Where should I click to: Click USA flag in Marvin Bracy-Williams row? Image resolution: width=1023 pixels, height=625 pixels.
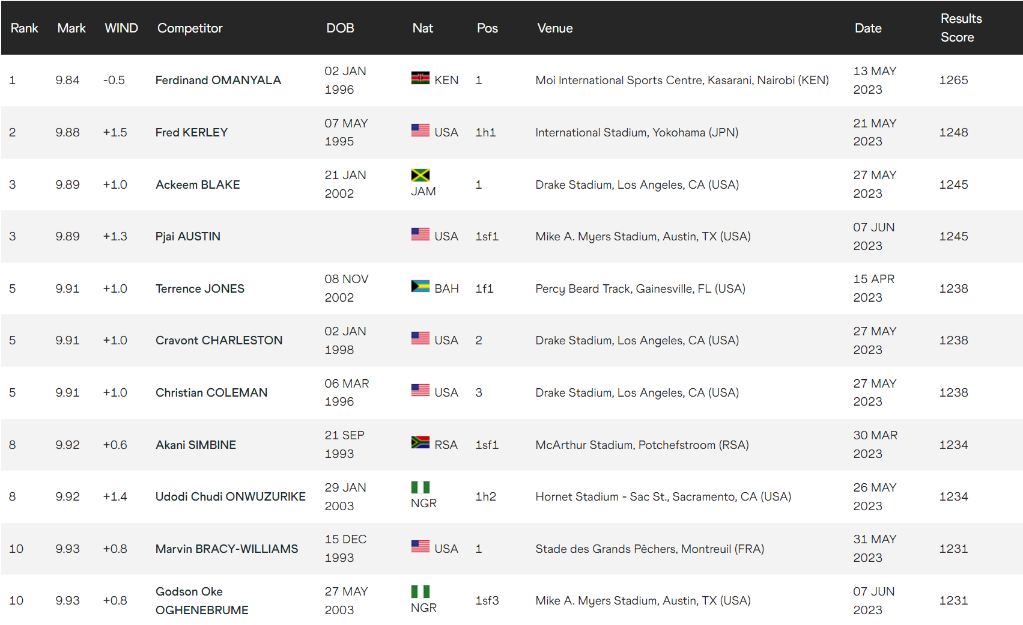420,547
